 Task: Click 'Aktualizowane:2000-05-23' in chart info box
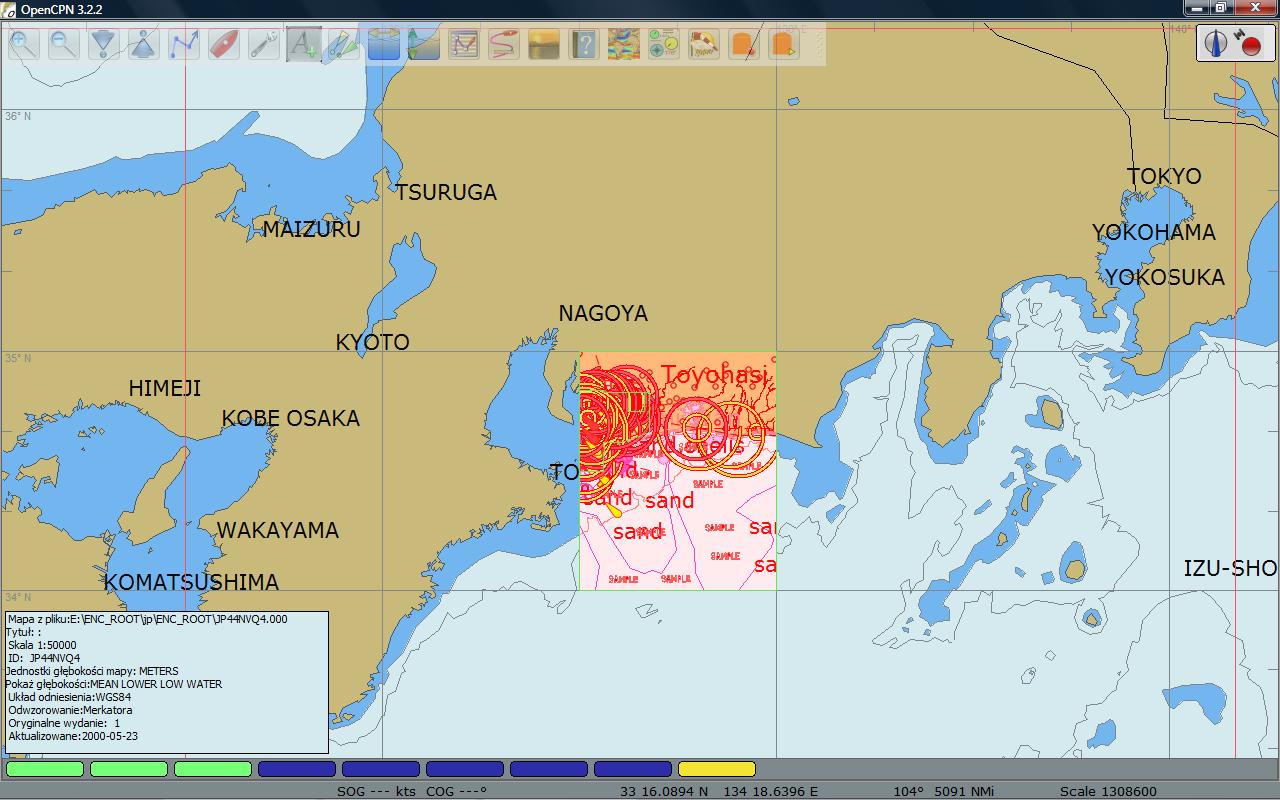tap(73, 737)
